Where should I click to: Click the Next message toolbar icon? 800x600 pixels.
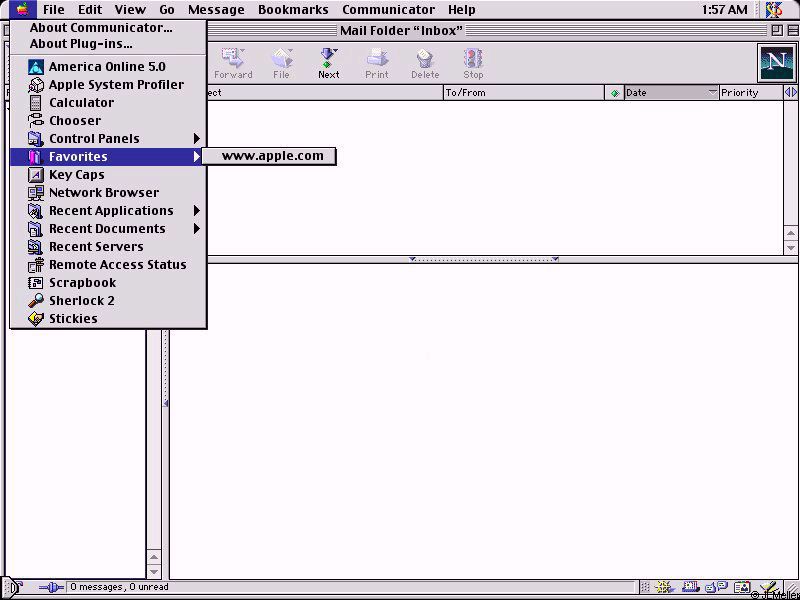pos(328,63)
